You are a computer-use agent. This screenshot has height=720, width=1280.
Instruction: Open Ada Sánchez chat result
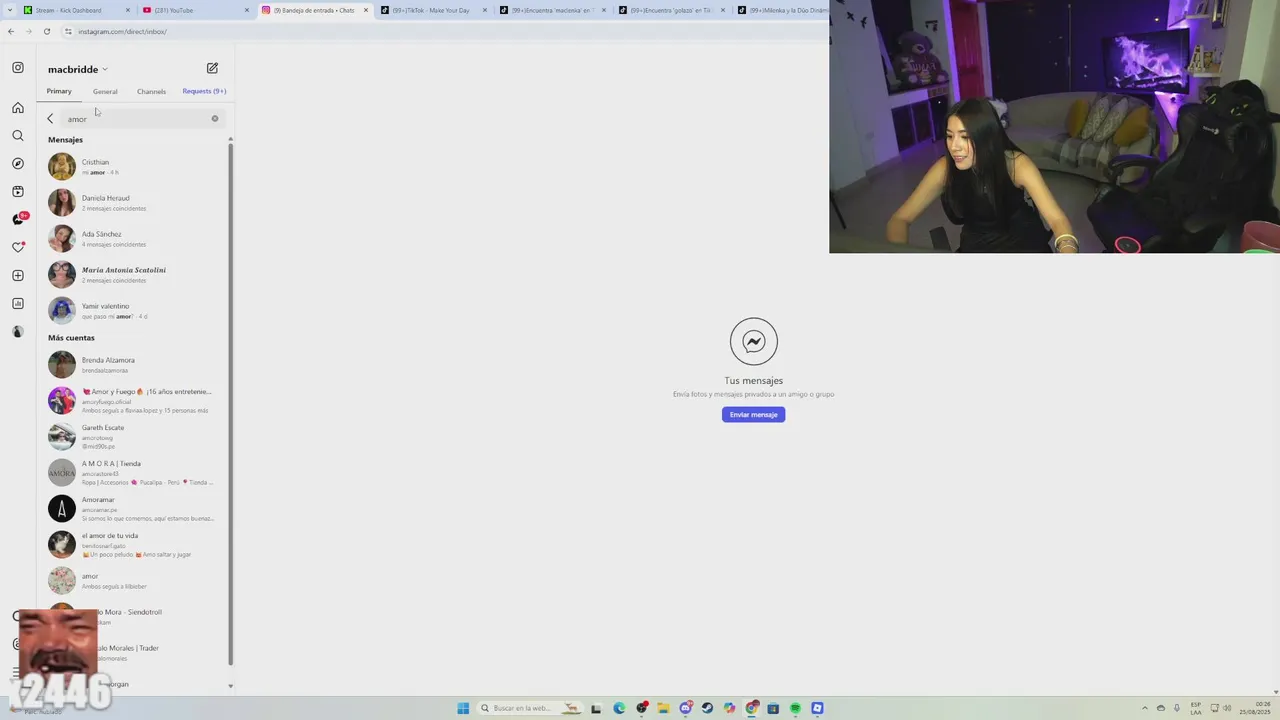[135, 239]
